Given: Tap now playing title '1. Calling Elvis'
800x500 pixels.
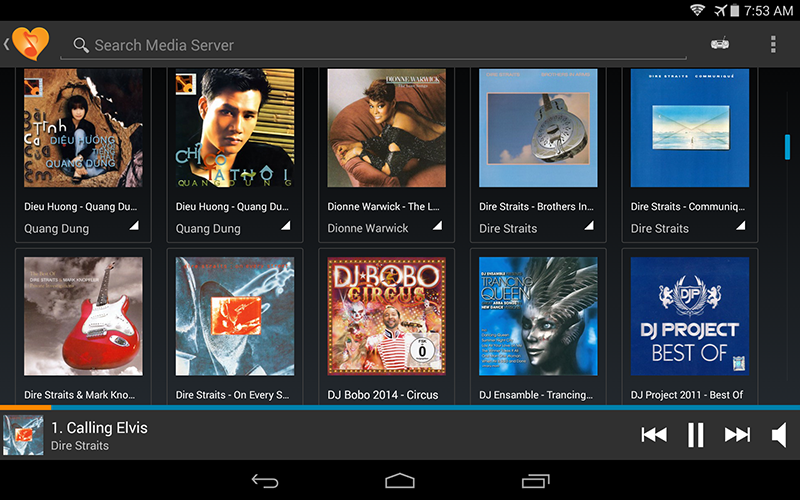Looking at the screenshot, I should pos(99,428).
